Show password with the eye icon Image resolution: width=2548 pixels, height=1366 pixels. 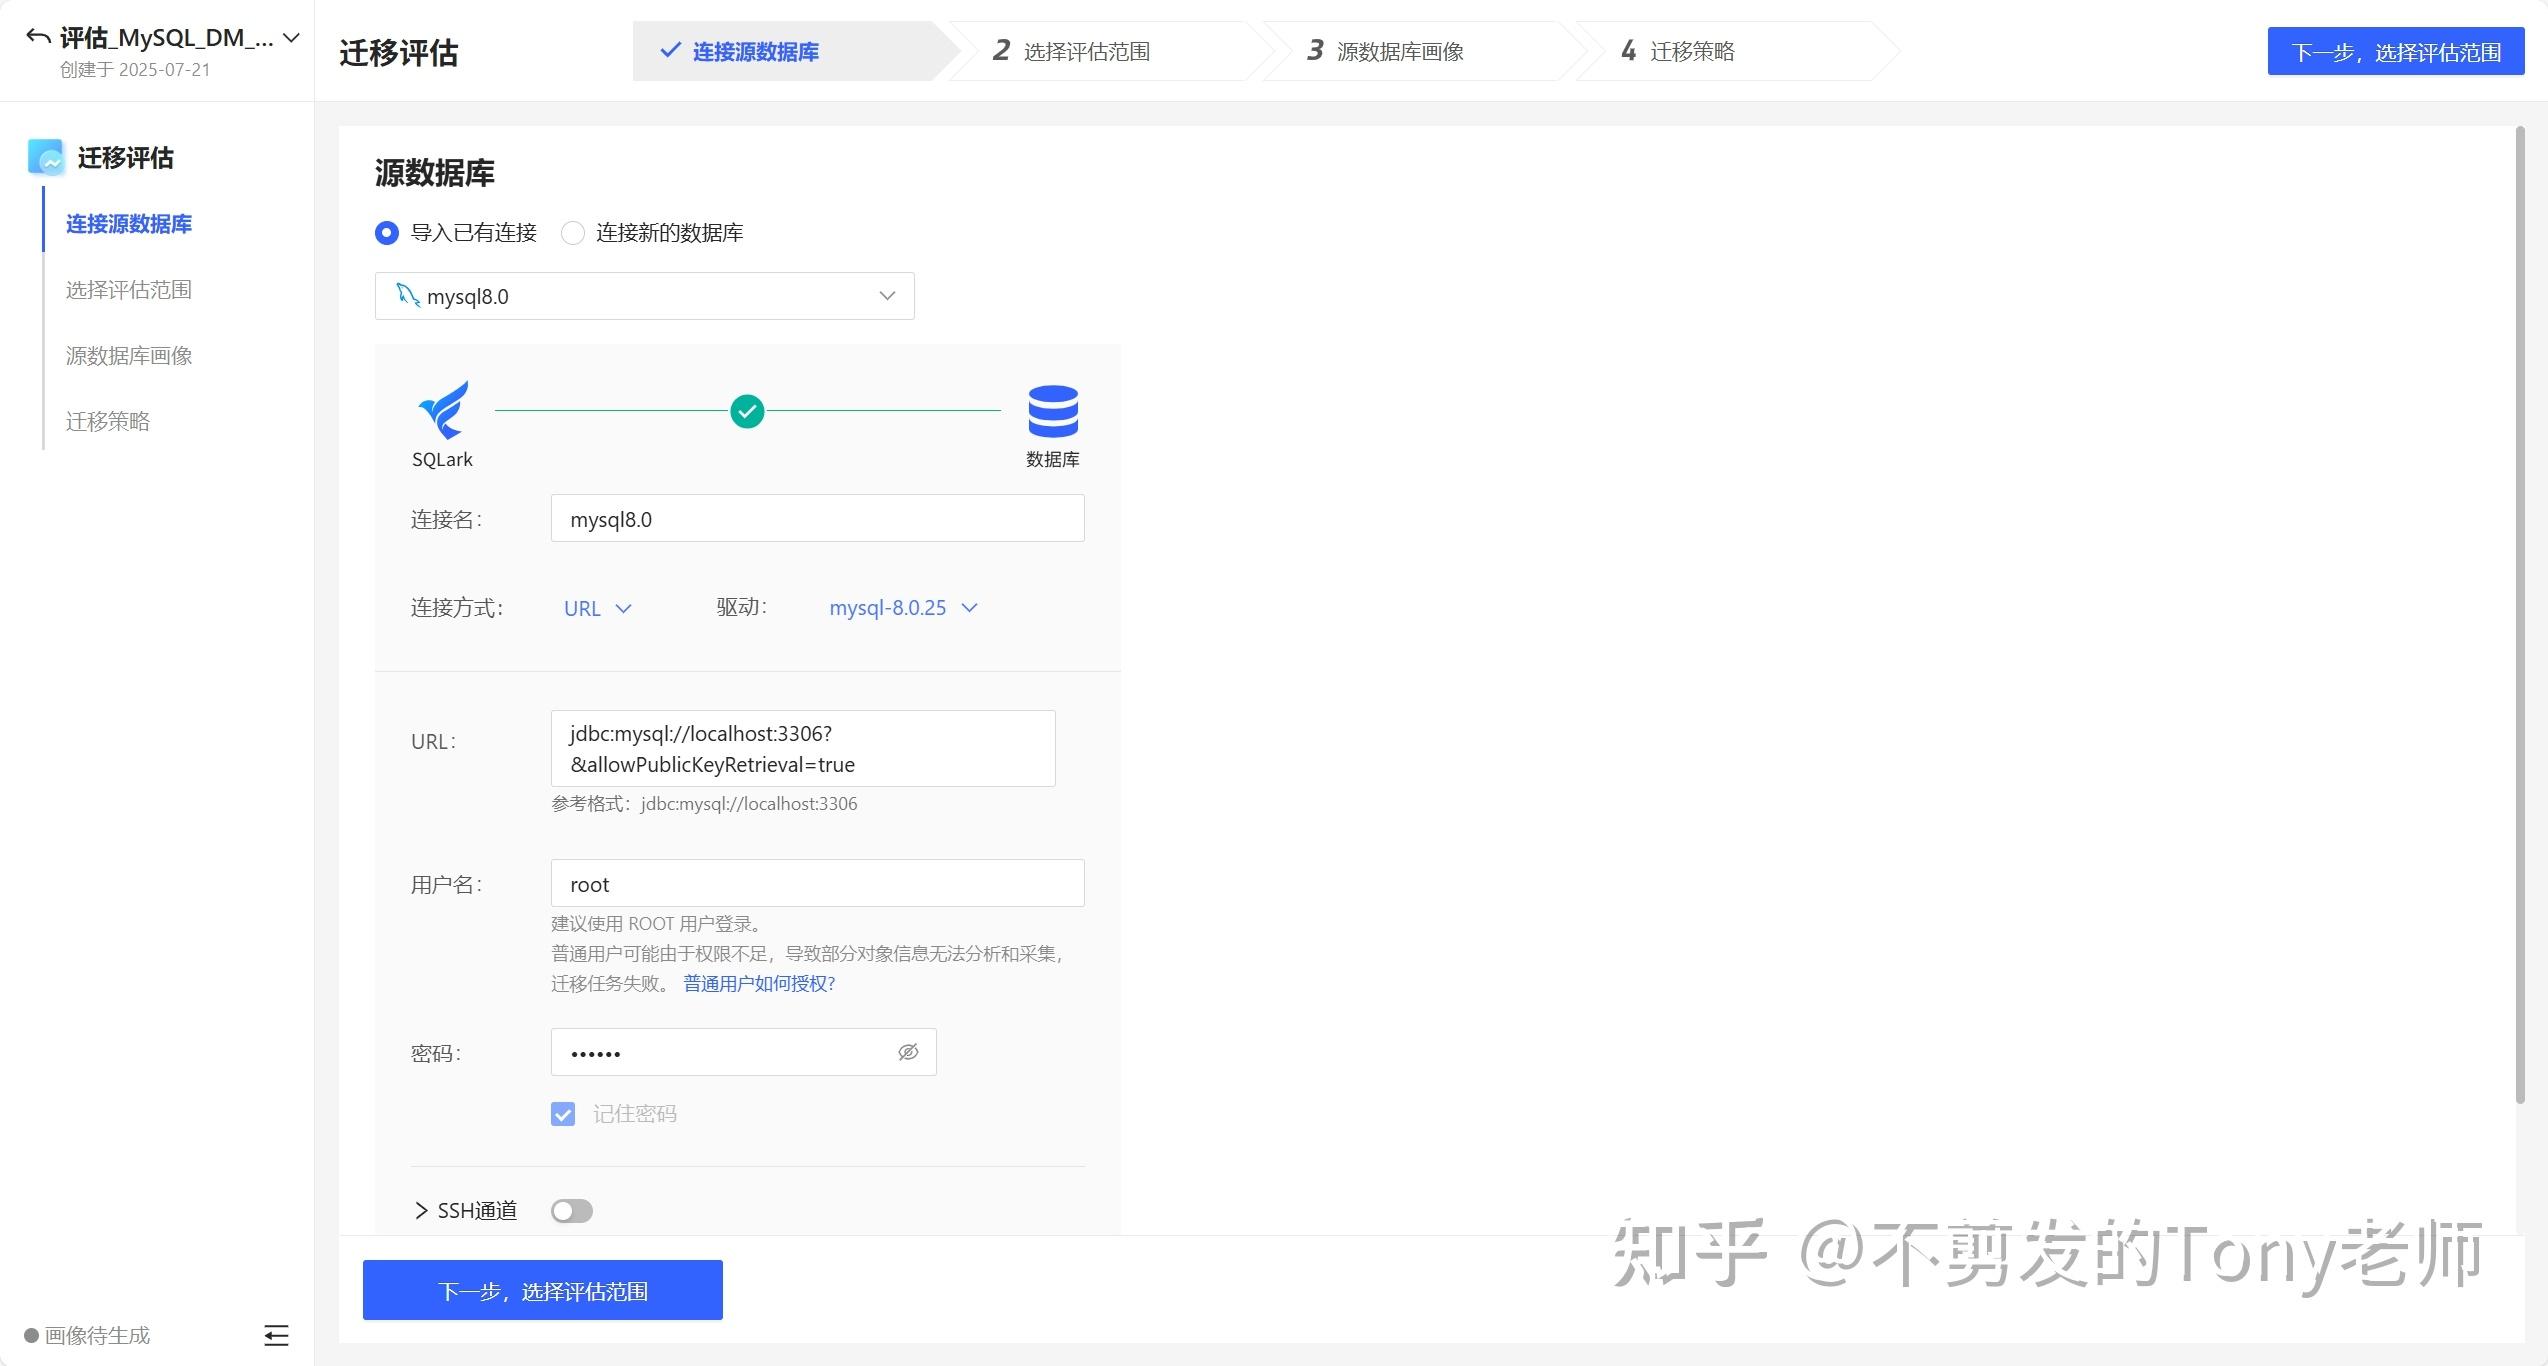(908, 1052)
